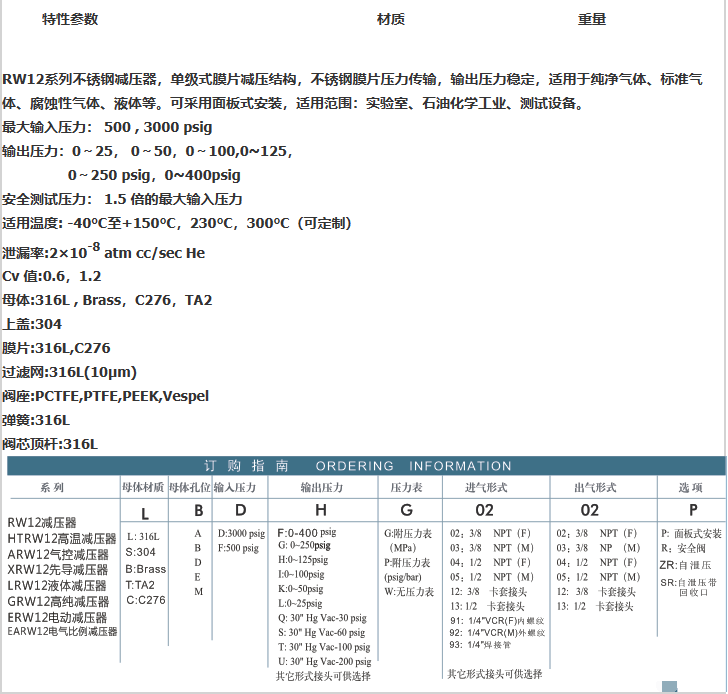Switch to the 重量 tab
The width and height of the screenshot is (728, 694).
coord(592,19)
